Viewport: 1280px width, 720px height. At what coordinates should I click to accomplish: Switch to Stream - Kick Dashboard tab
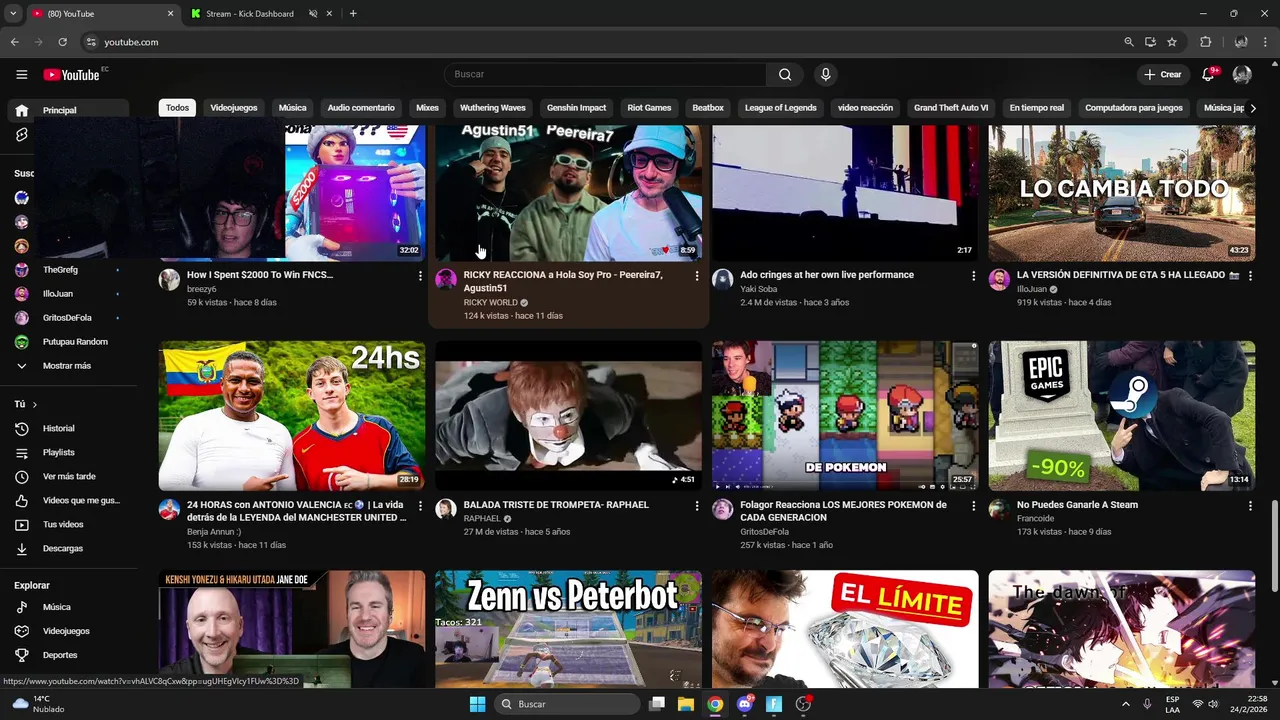coord(250,14)
